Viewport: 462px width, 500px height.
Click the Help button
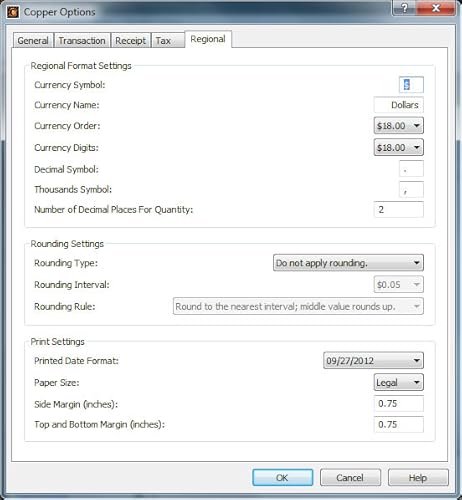pyautogui.click(x=418, y=478)
